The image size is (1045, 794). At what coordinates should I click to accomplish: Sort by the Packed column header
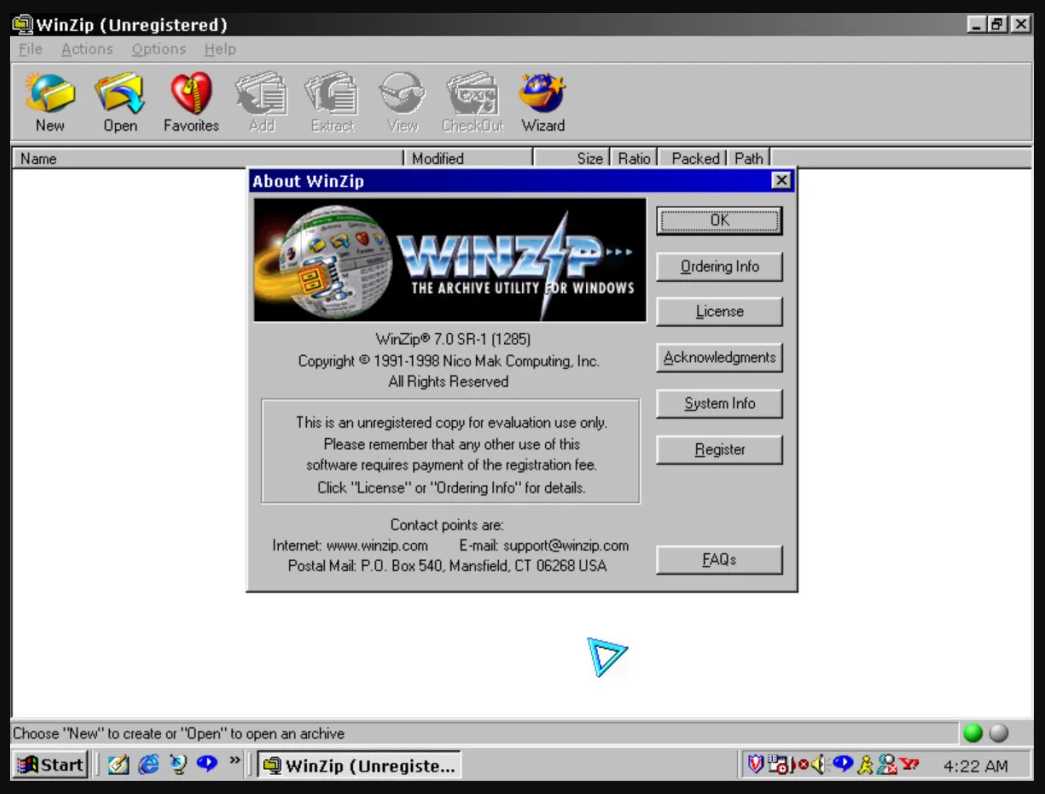pyautogui.click(x=694, y=158)
